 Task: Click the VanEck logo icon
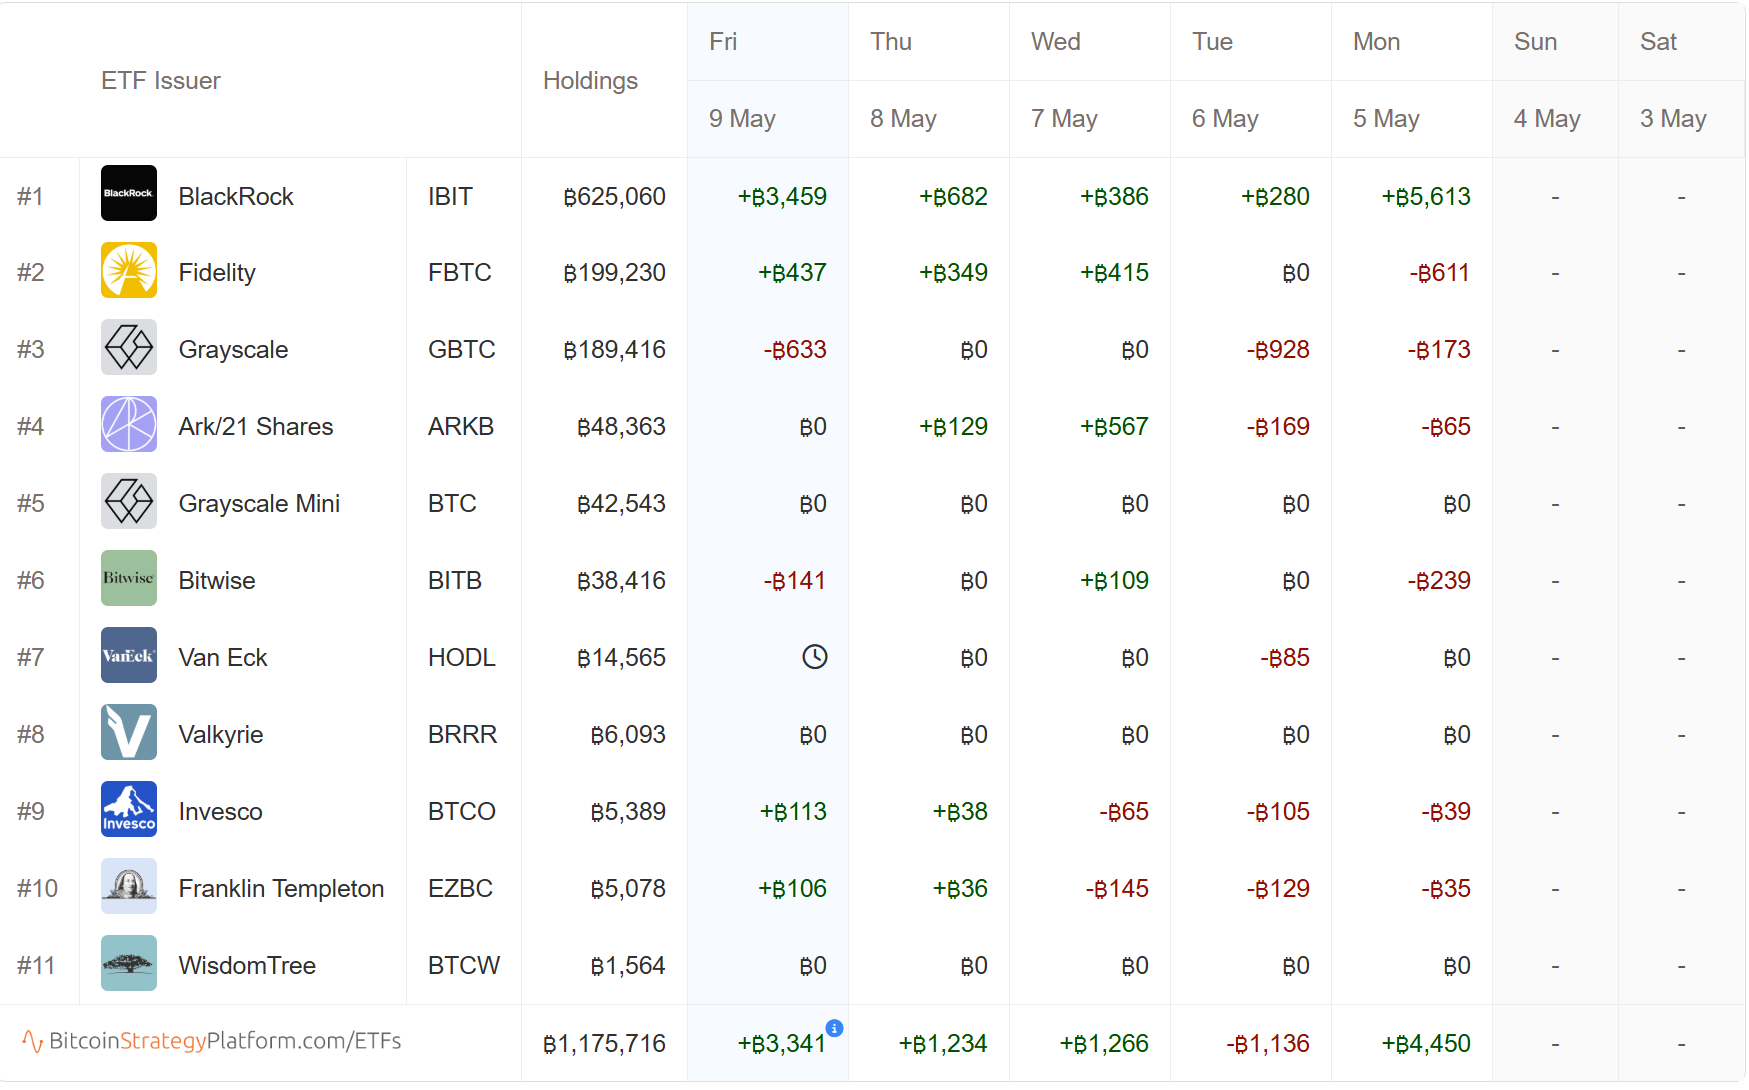(128, 655)
